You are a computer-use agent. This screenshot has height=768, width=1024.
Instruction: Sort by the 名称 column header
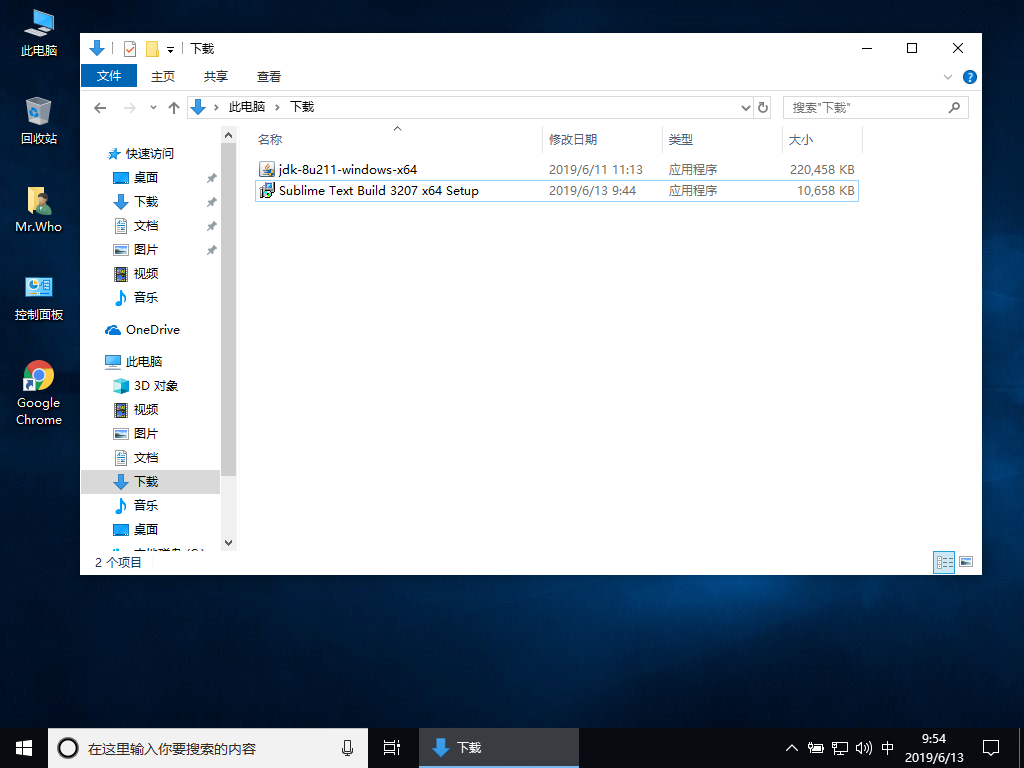pyautogui.click(x=397, y=139)
